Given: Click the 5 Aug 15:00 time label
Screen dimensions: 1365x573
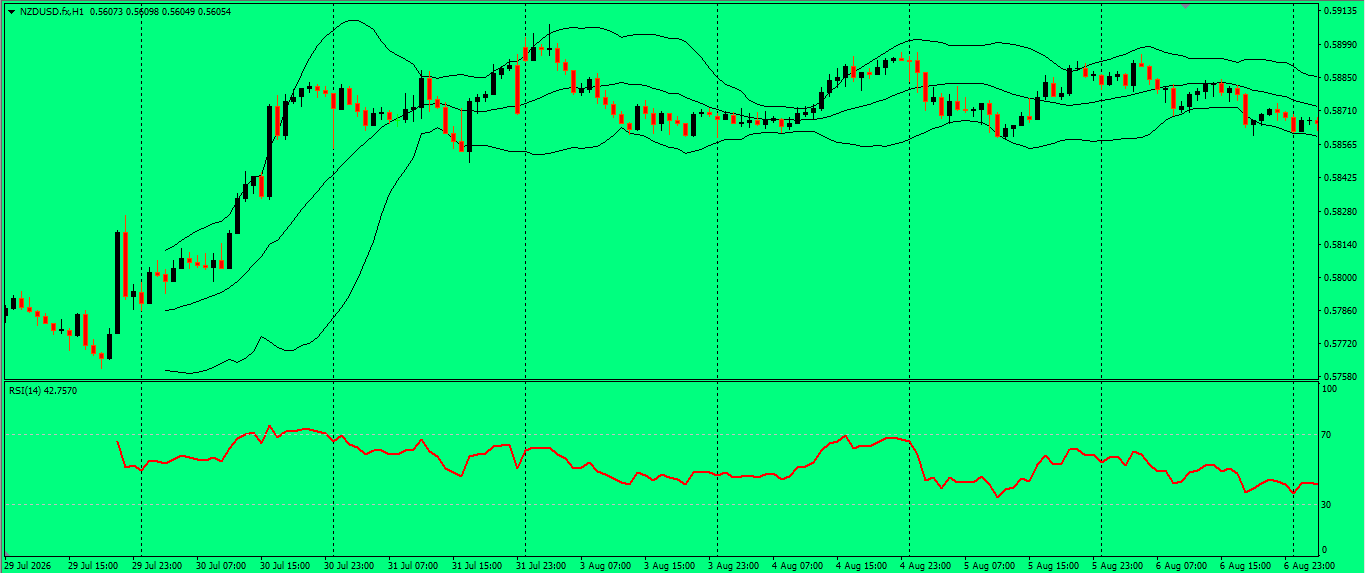Looking at the screenshot, I should (x=1052, y=565).
